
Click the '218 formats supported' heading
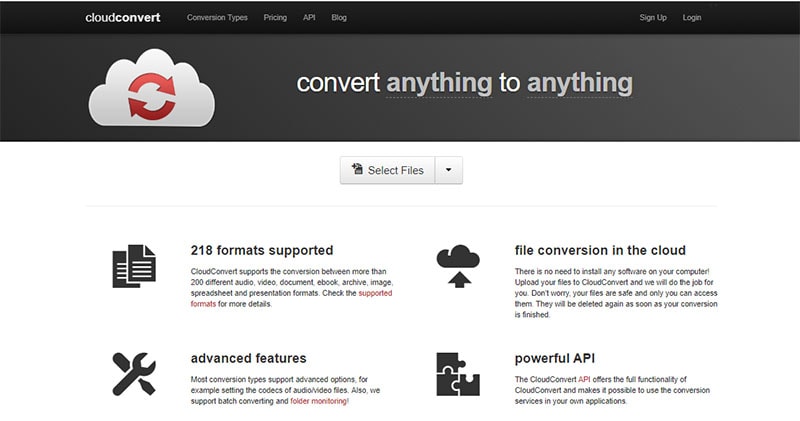(262, 250)
